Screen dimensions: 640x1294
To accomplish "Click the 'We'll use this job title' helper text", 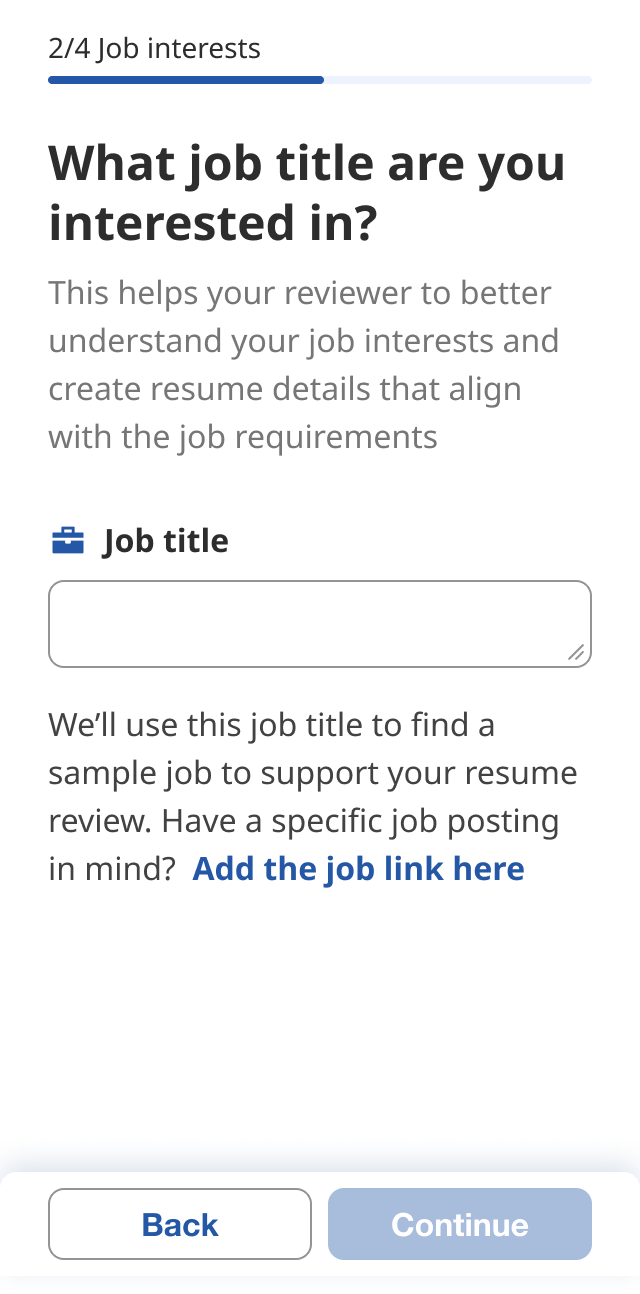I will pyautogui.click(x=271, y=723).
